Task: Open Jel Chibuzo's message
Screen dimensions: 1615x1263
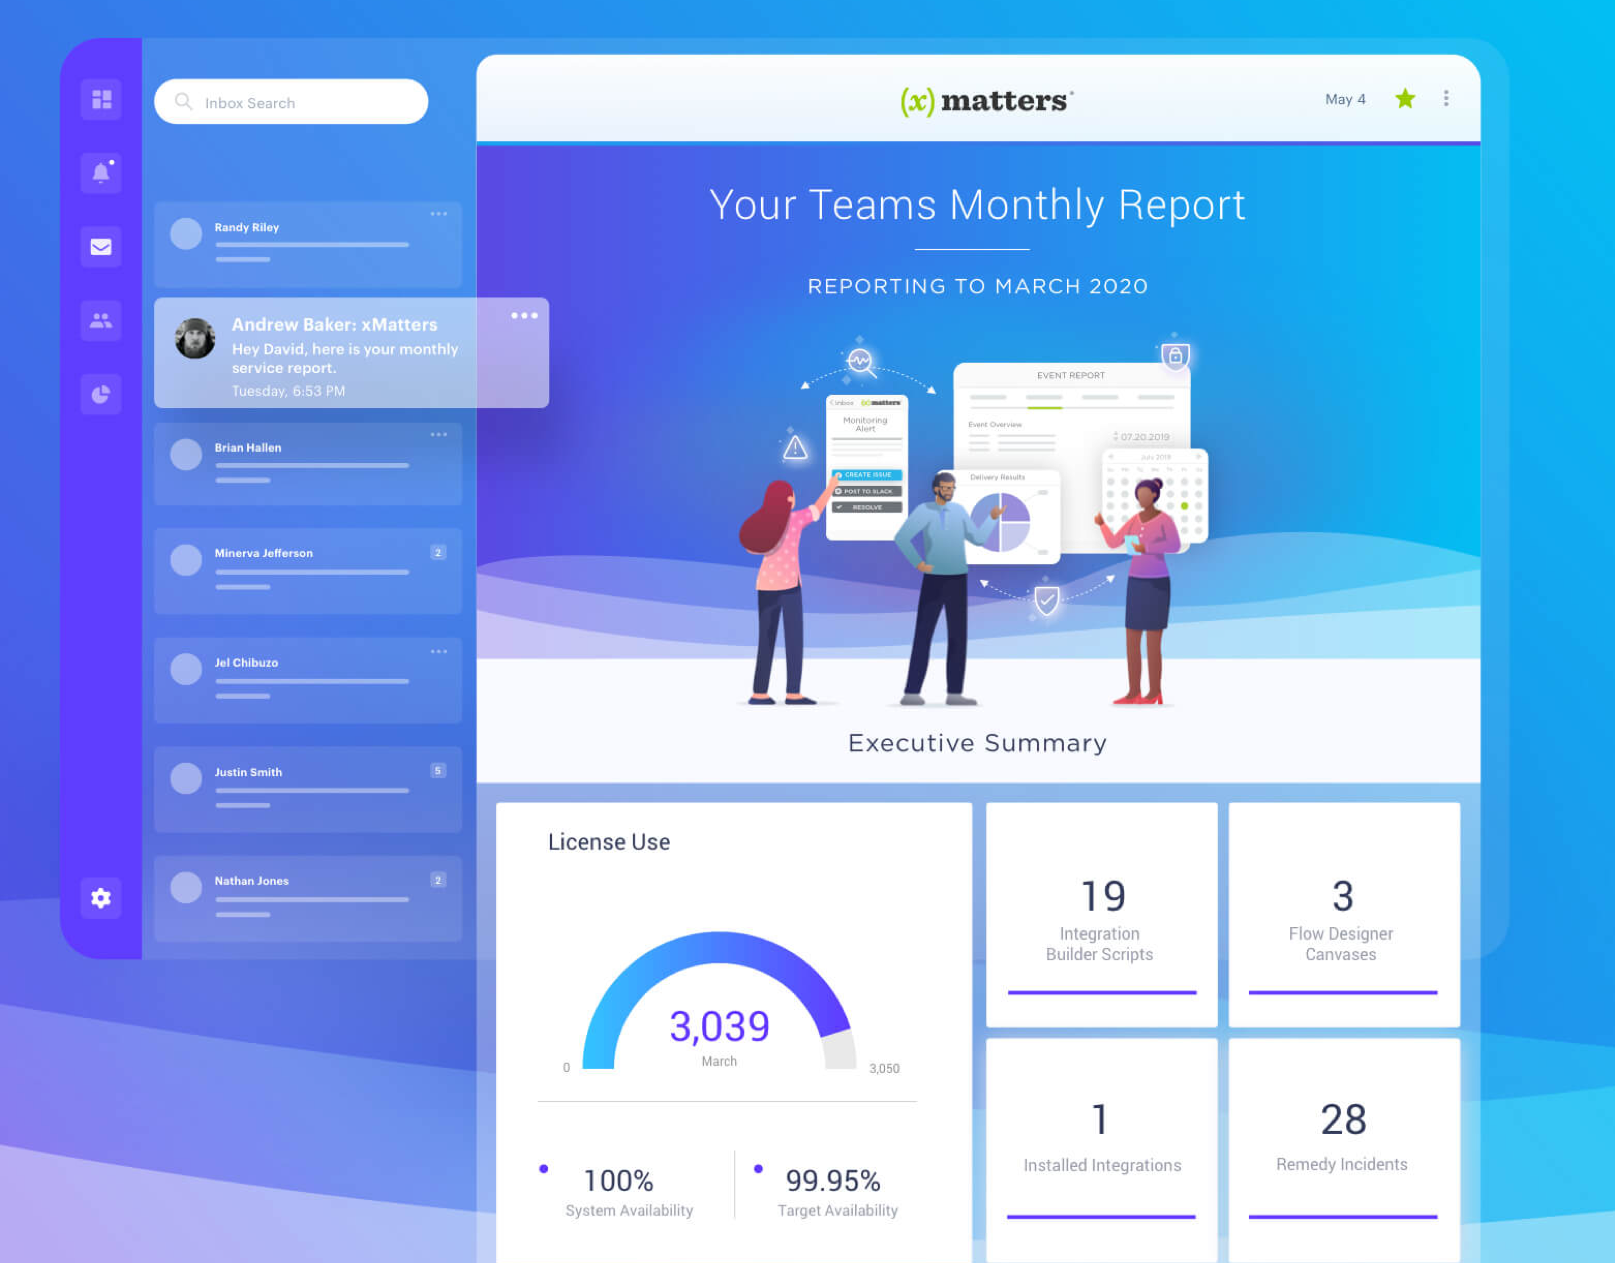Action: [308, 680]
